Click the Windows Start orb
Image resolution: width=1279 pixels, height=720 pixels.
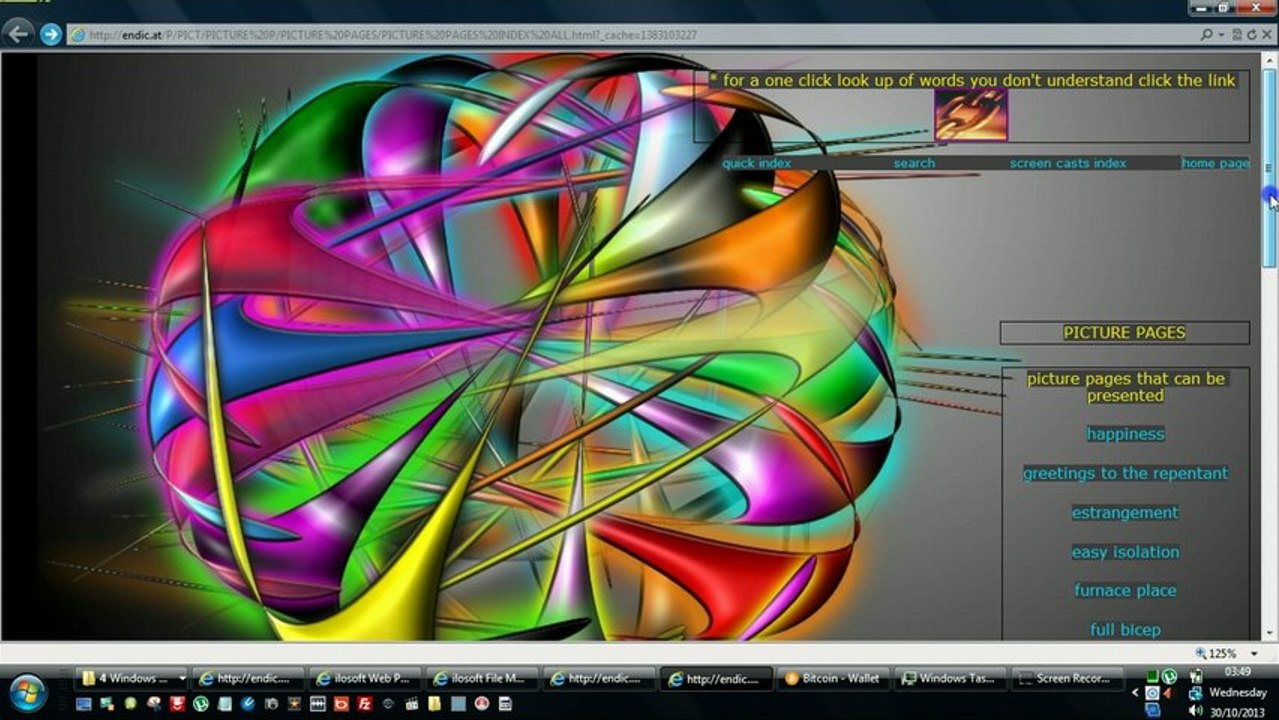(x=27, y=692)
